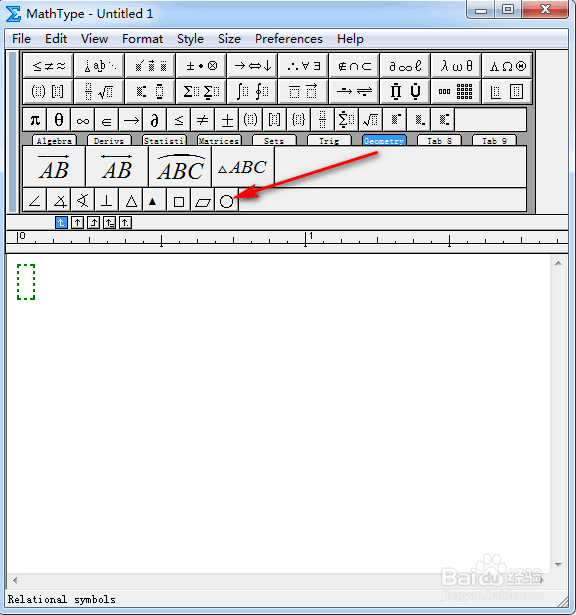This screenshot has height=615, width=576.
Task: Open the Relational symbols palette
Action: 48,66
